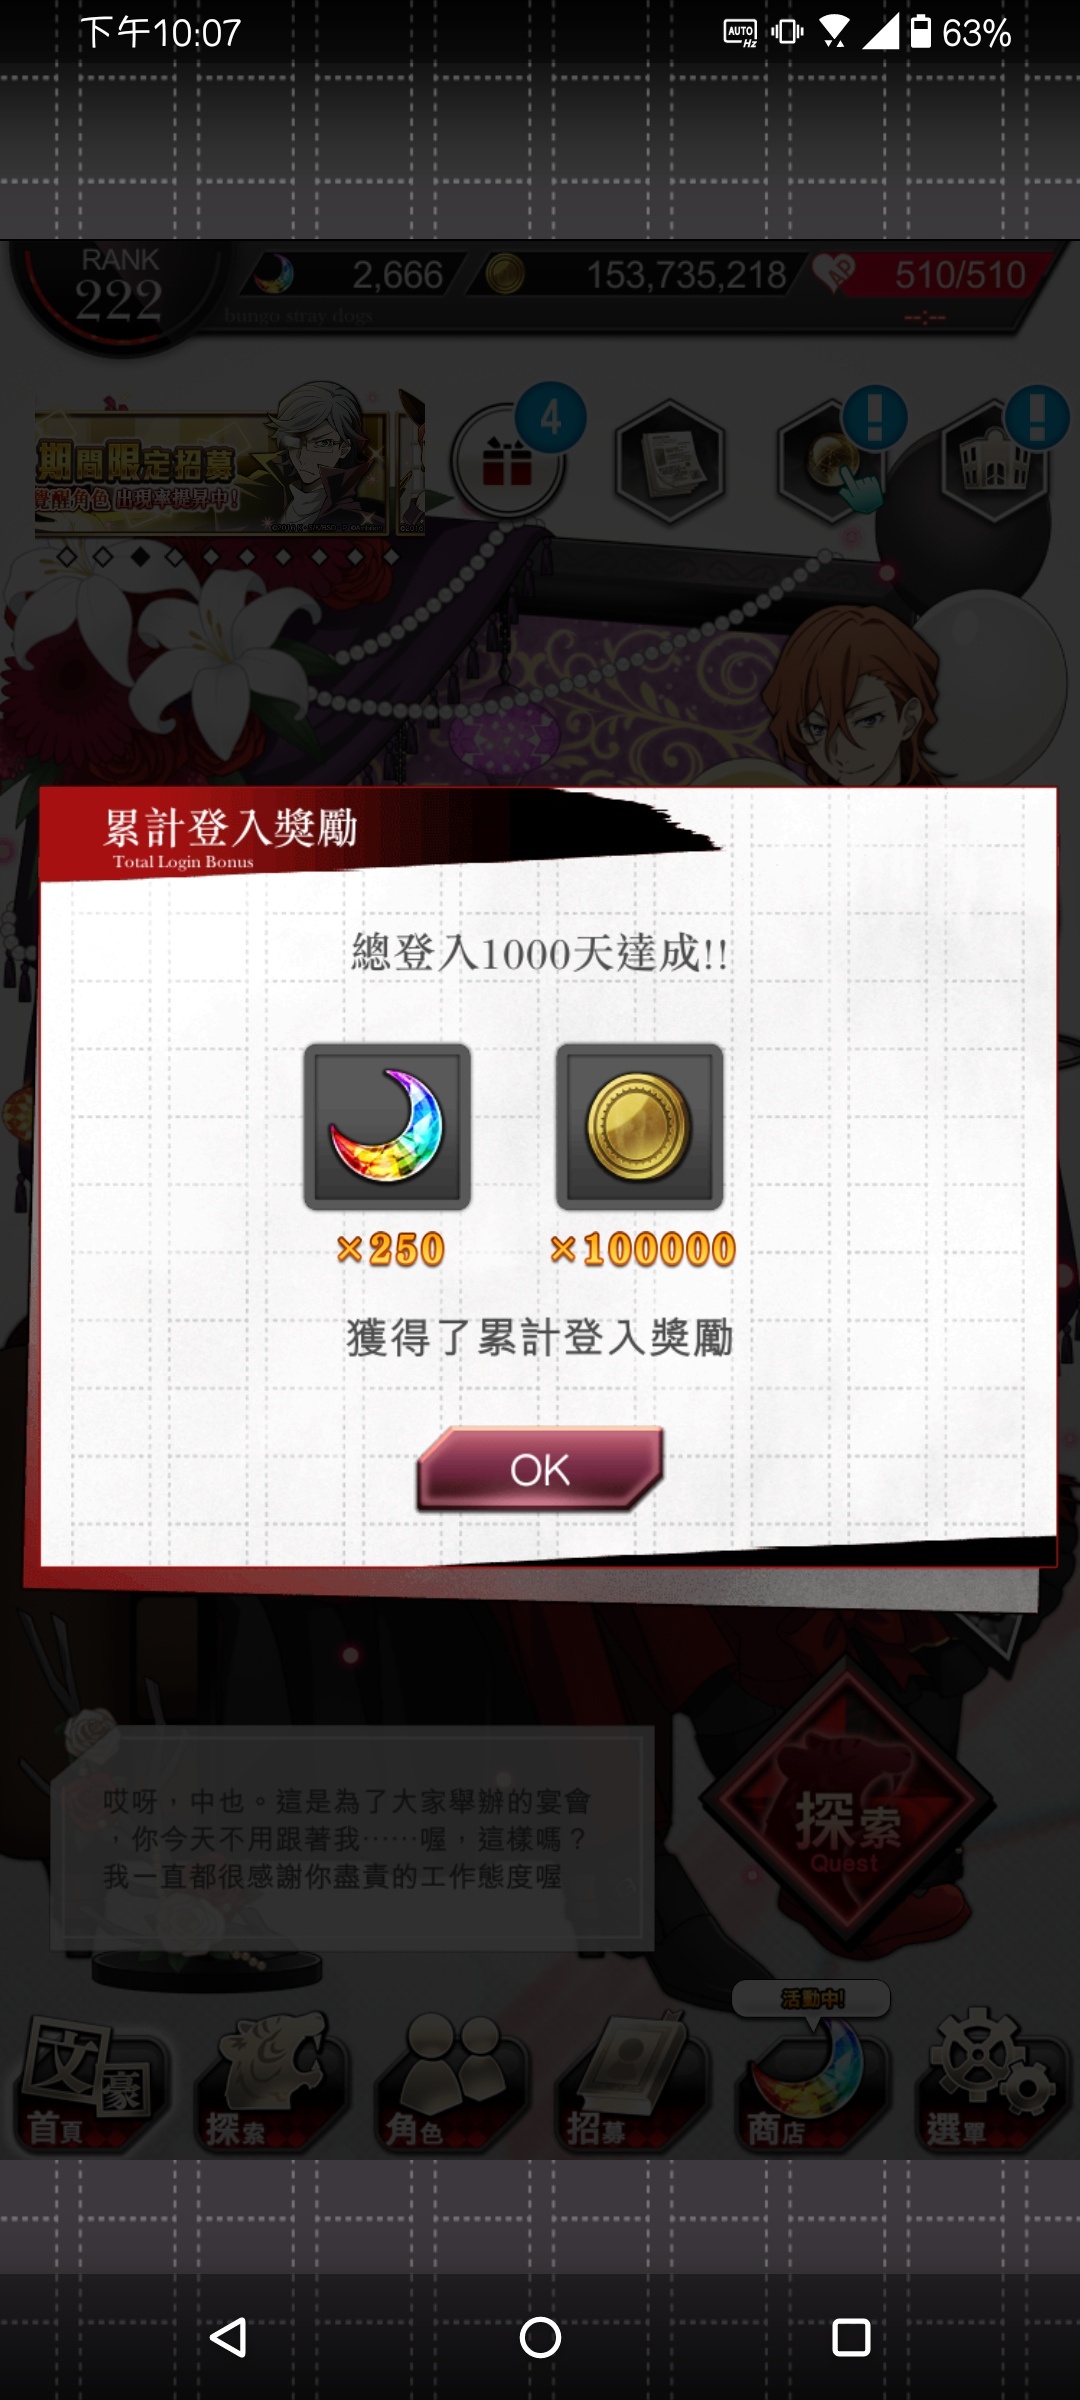Open the 探索 tiger tab

270,2084
